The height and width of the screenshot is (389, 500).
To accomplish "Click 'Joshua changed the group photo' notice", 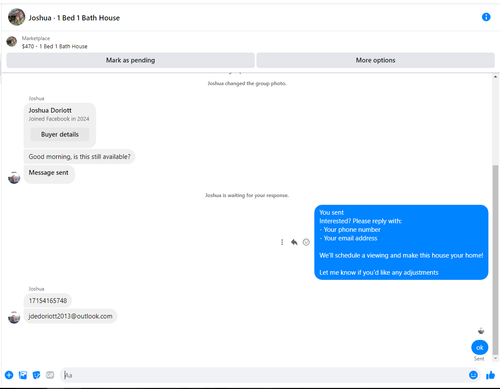I will click(x=247, y=83).
